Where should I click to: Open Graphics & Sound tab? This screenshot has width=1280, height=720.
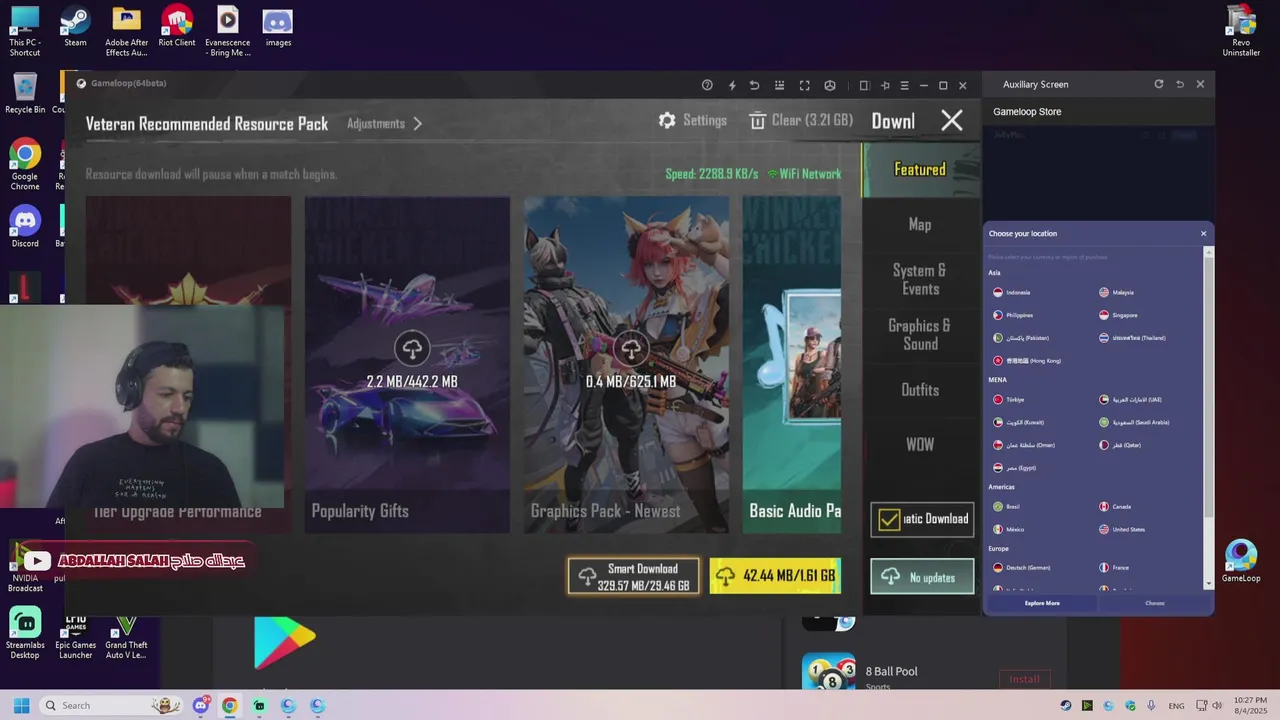pyautogui.click(x=920, y=335)
